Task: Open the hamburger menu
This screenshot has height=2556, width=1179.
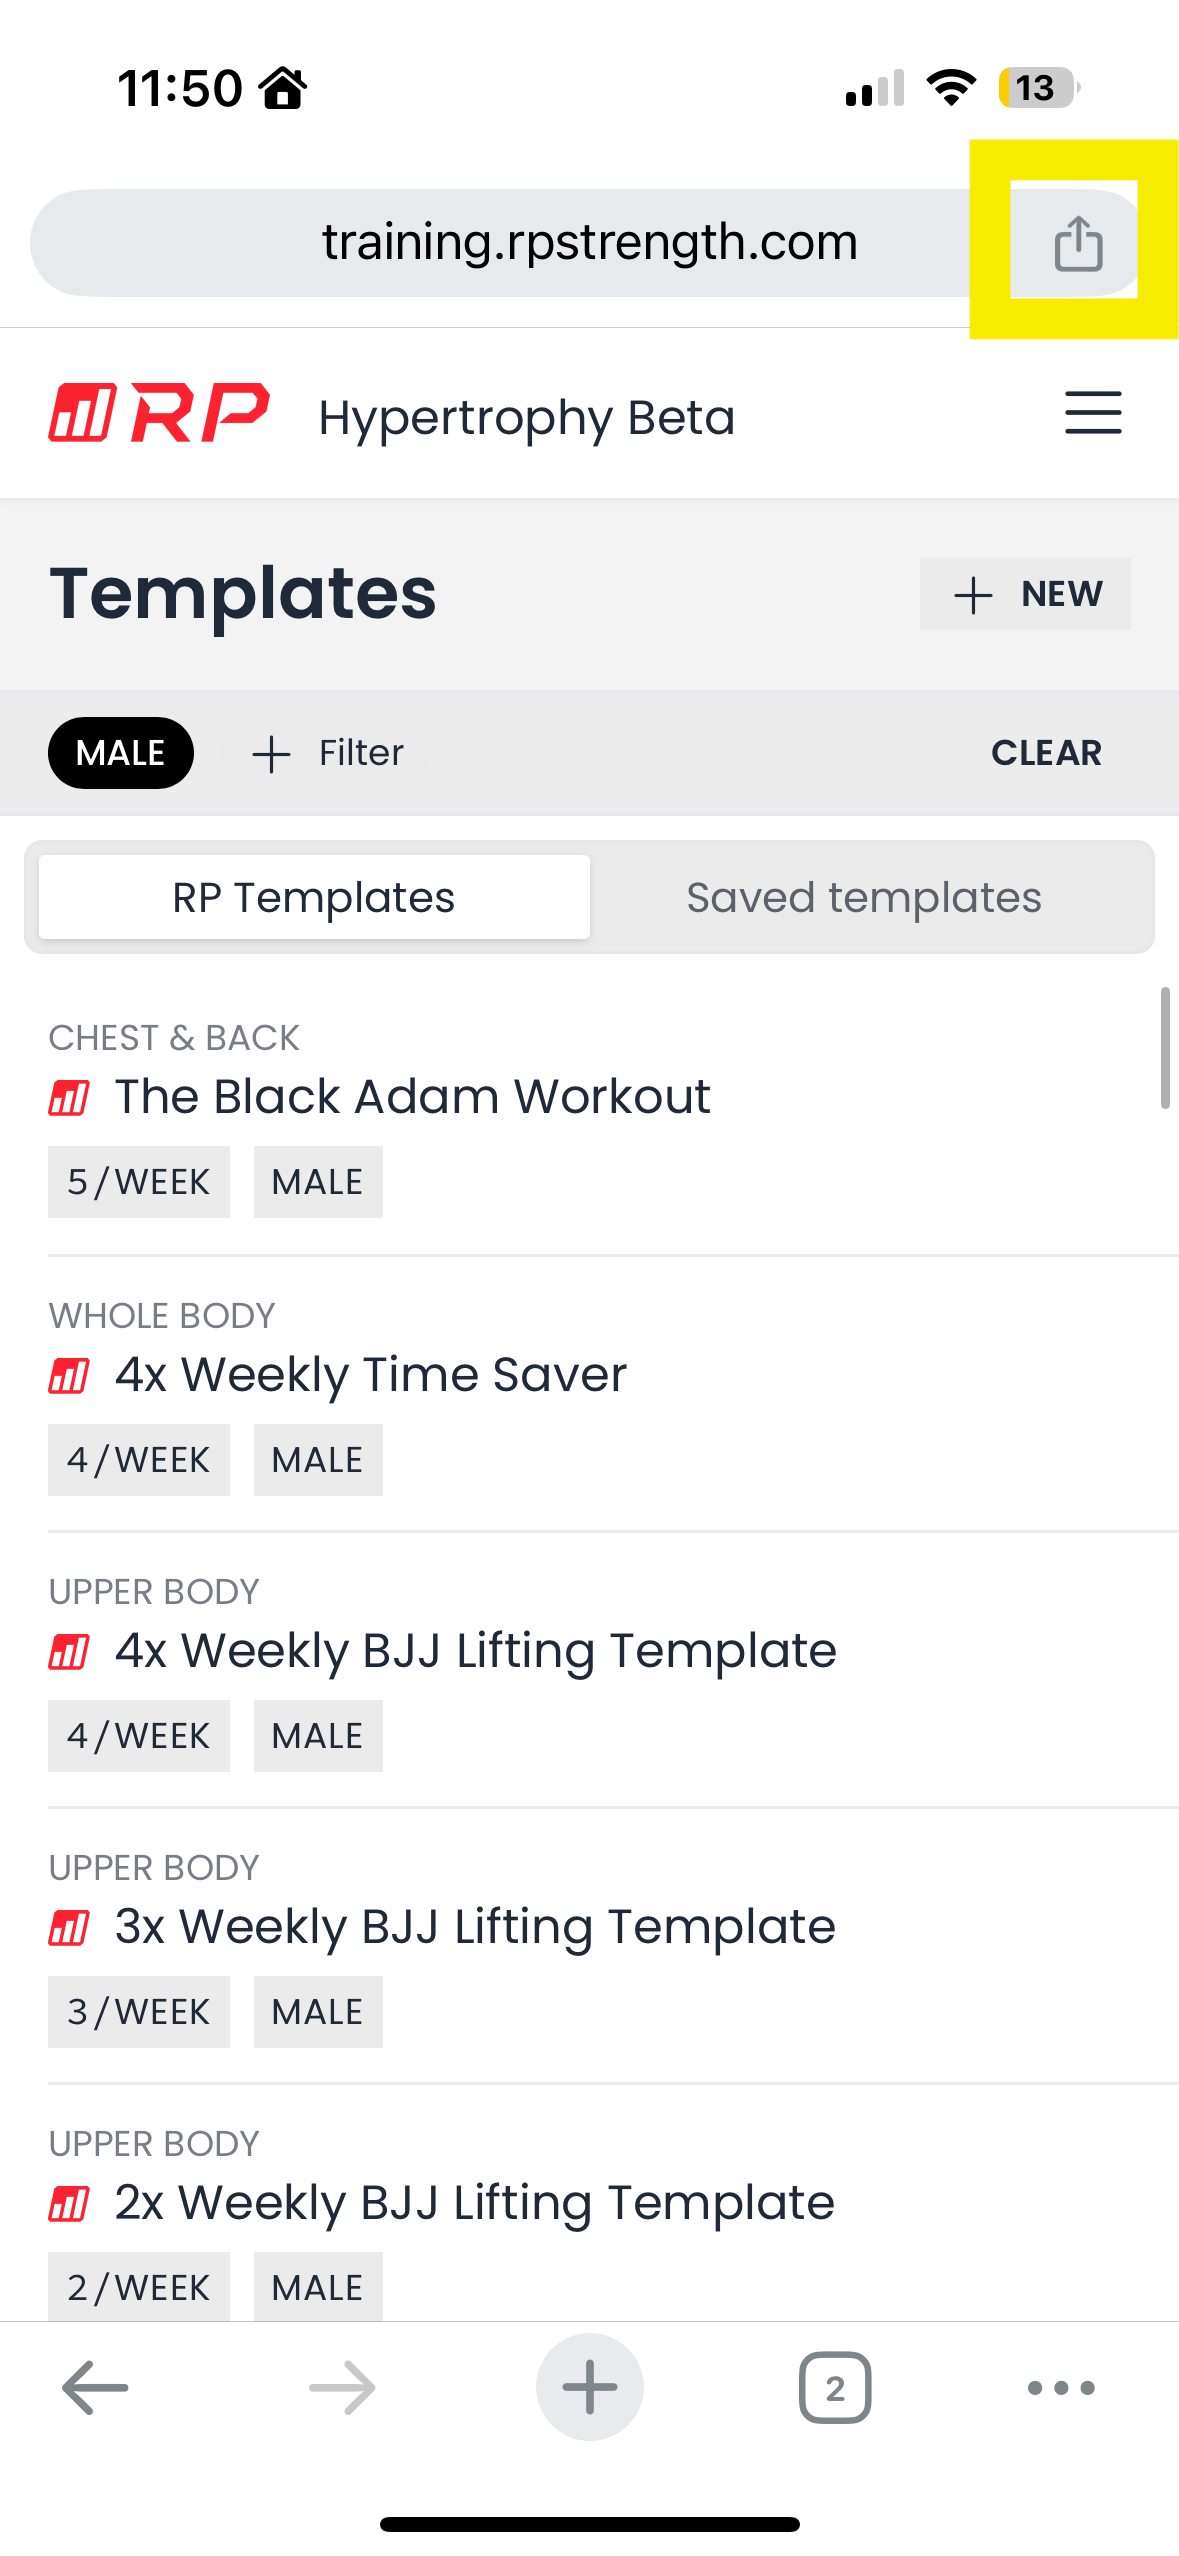Action: tap(1092, 413)
